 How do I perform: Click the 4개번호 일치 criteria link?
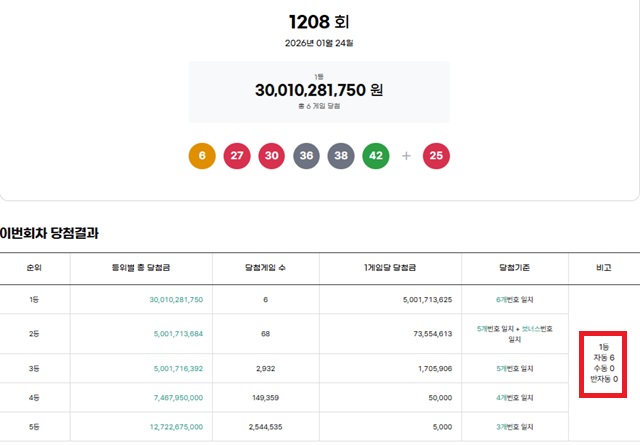[514, 398]
